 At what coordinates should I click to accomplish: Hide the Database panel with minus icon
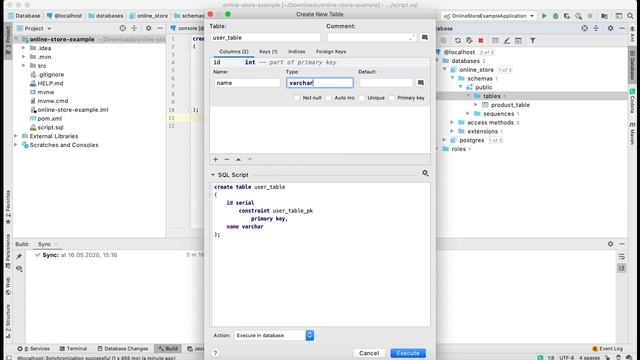coord(622,28)
